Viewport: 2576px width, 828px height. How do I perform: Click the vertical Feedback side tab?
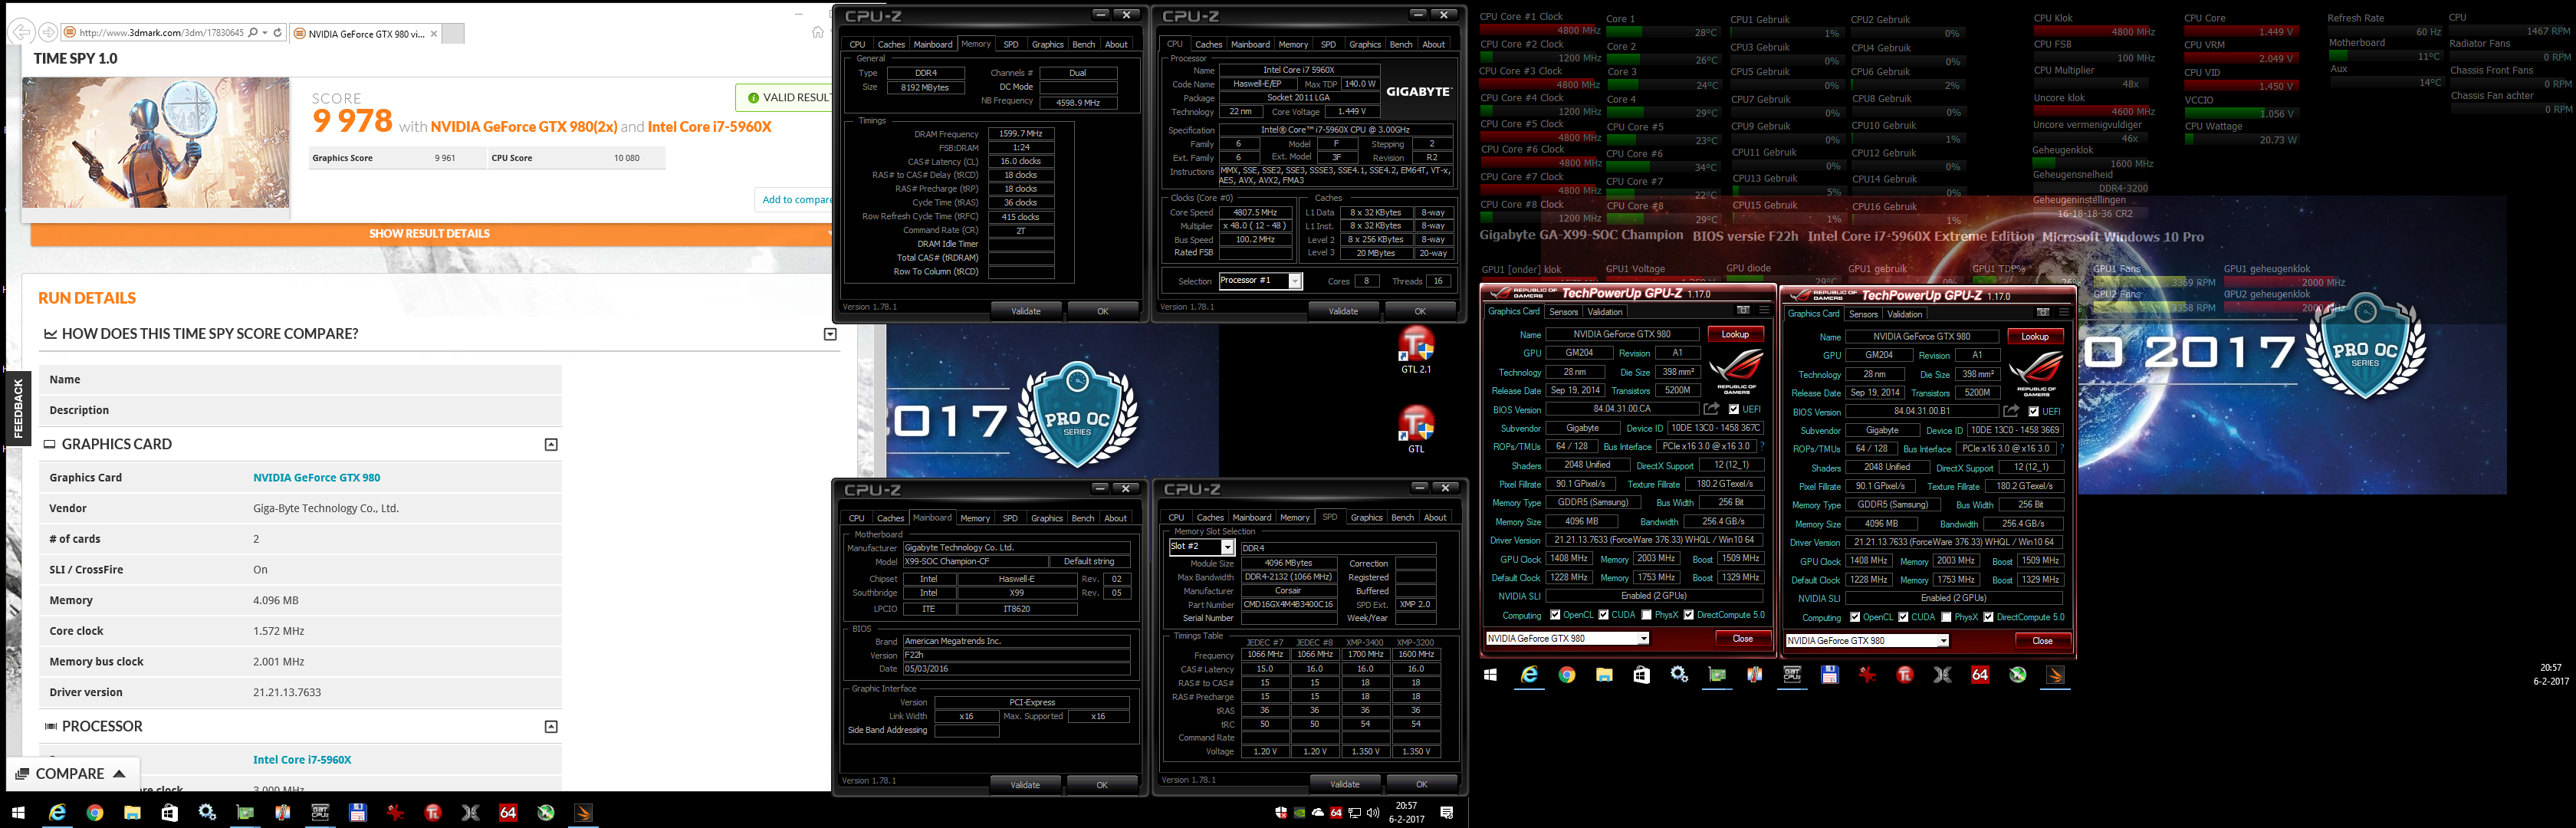(x=17, y=409)
